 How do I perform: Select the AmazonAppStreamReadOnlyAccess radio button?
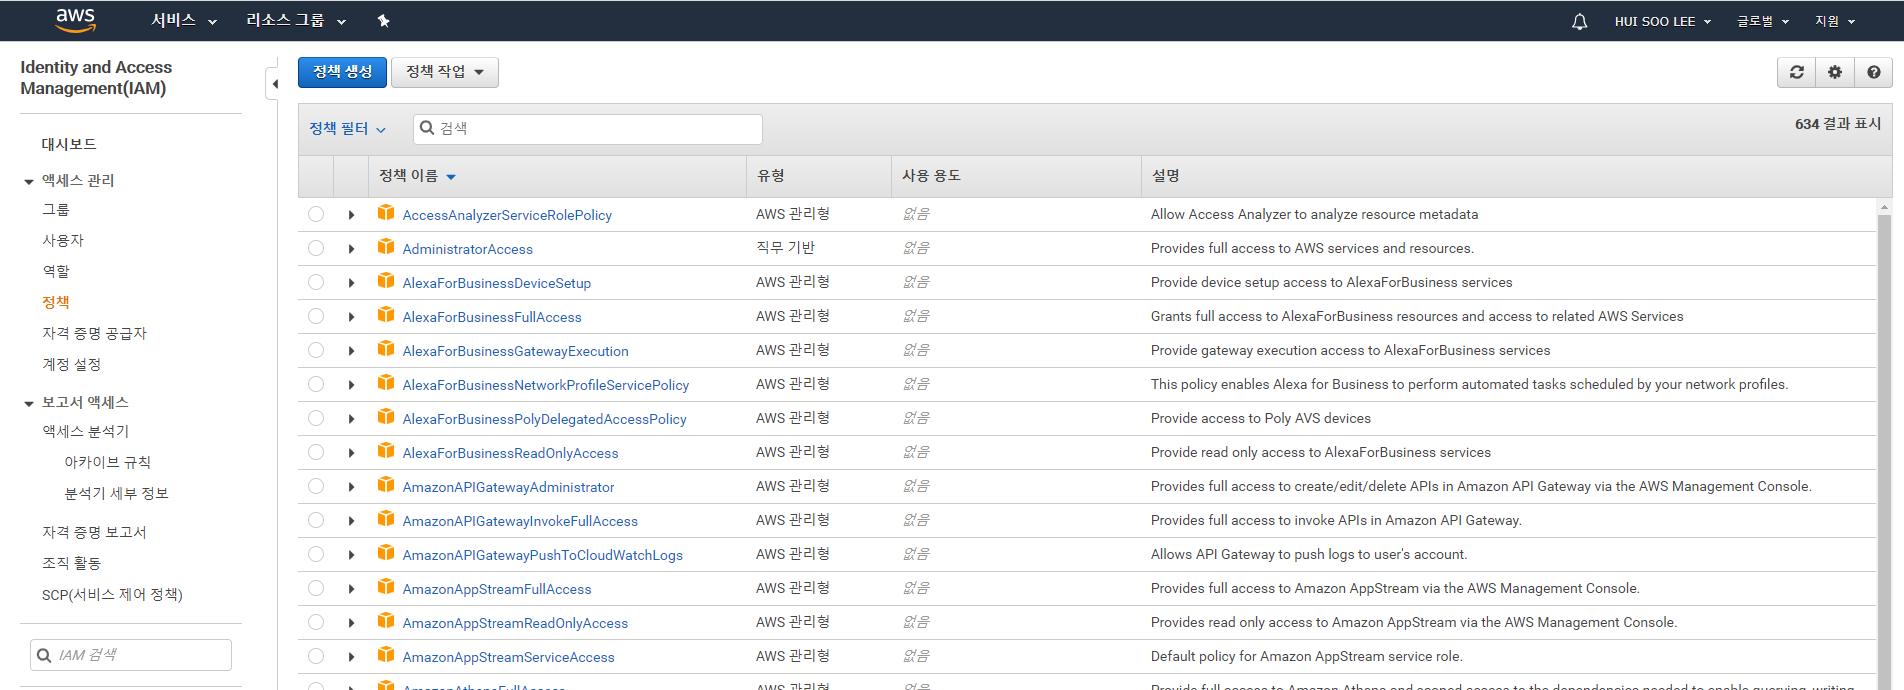[x=316, y=622]
